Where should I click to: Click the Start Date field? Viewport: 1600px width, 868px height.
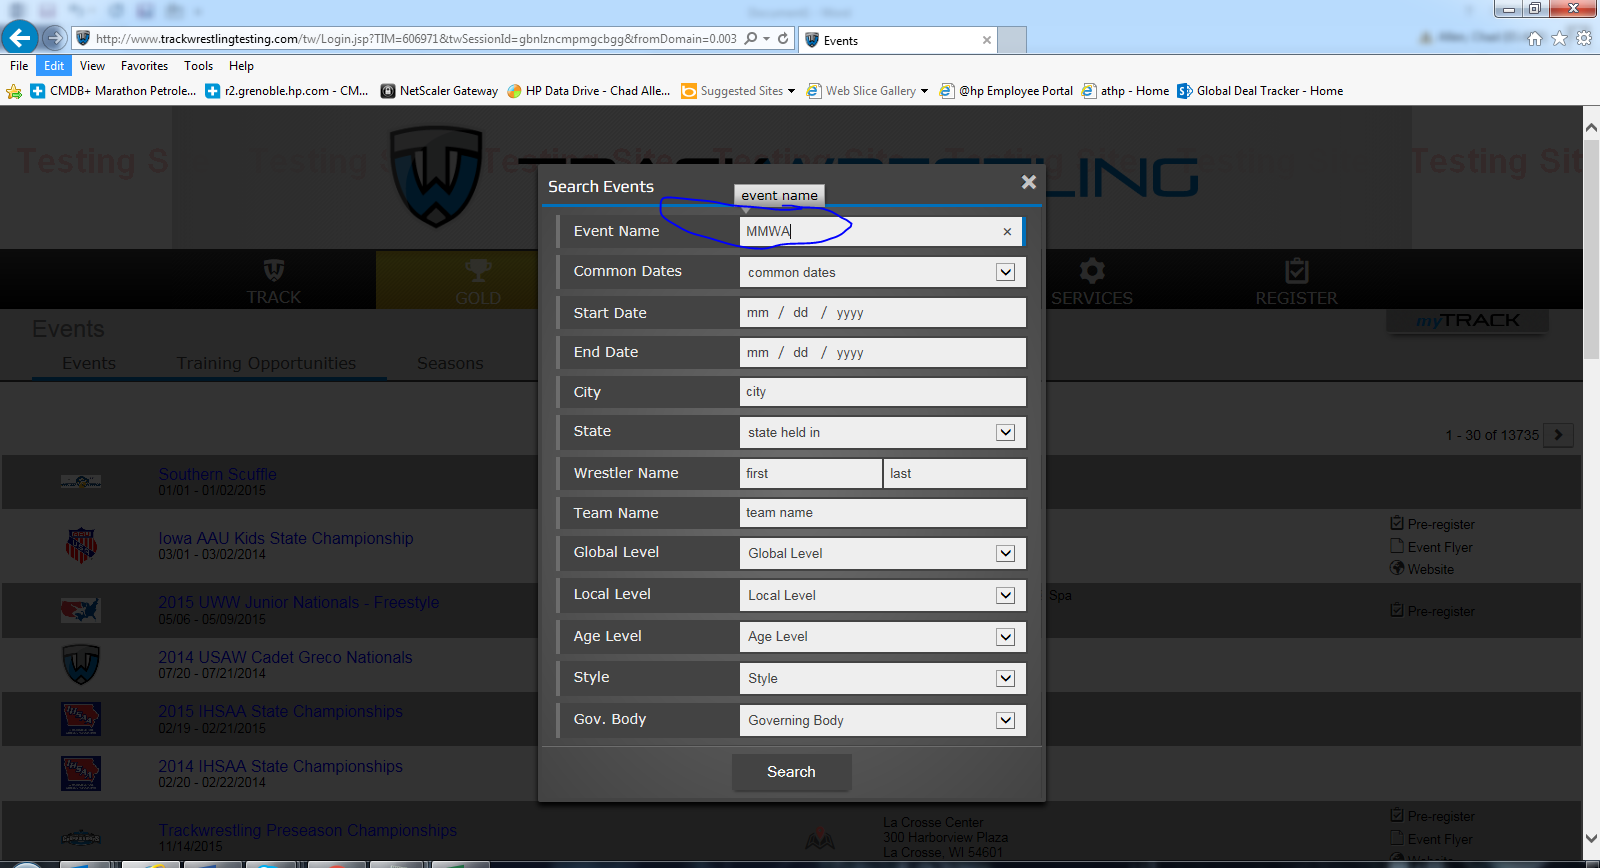(x=882, y=312)
